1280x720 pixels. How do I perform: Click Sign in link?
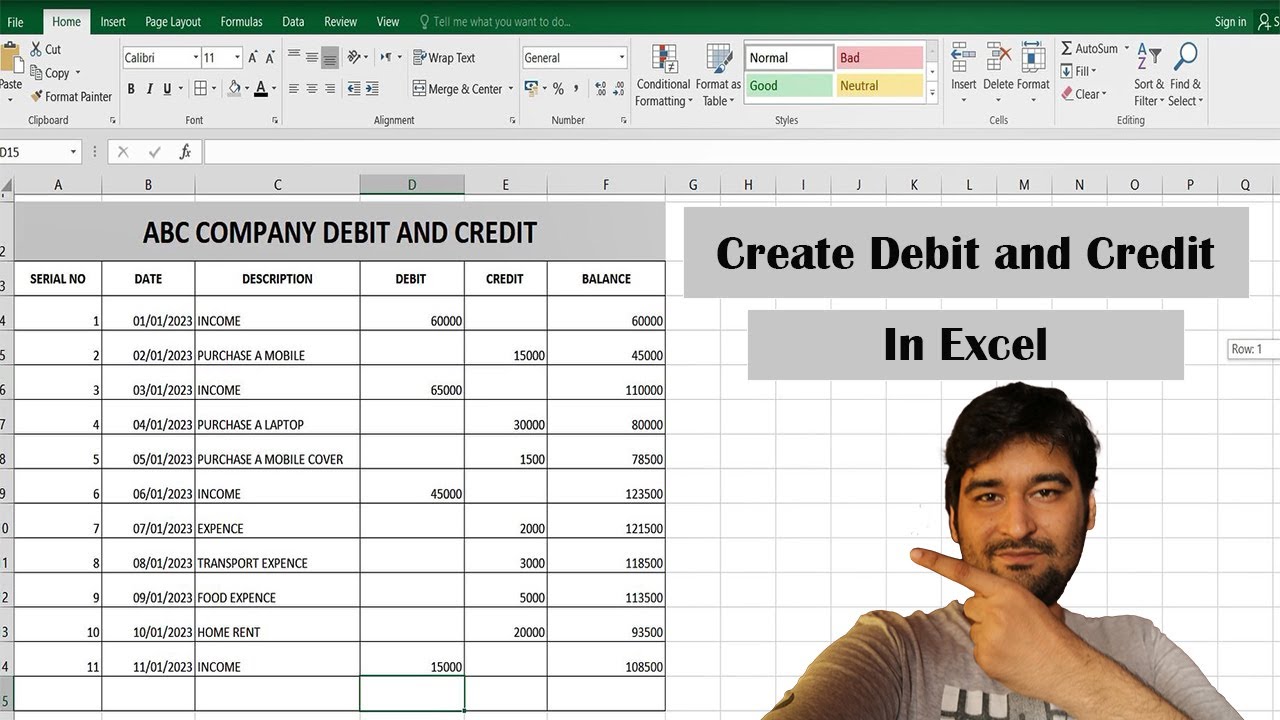coord(1230,22)
